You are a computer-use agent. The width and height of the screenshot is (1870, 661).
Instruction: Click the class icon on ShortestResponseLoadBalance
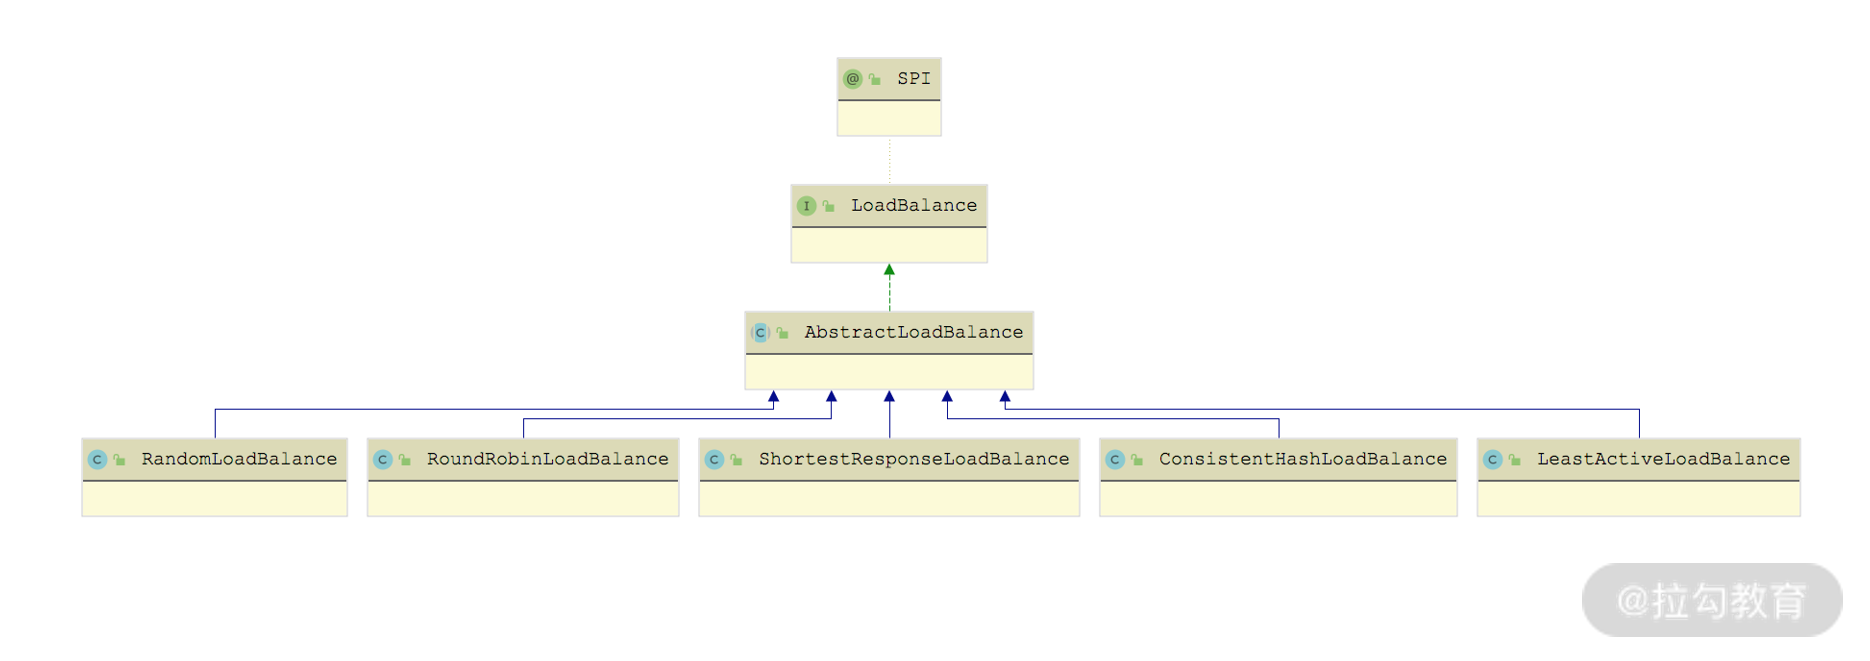point(714,460)
